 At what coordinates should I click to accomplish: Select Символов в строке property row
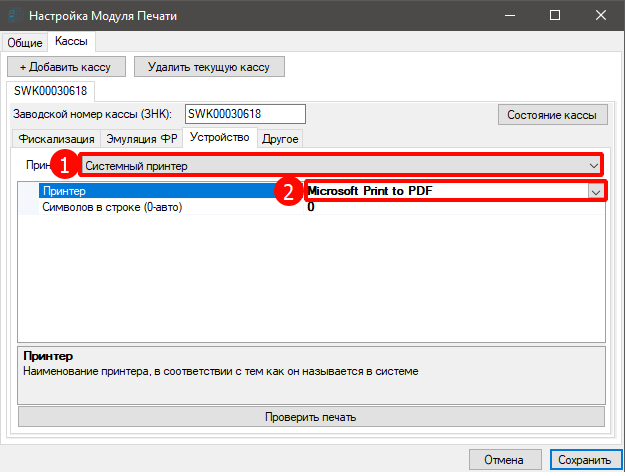[160, 207]
